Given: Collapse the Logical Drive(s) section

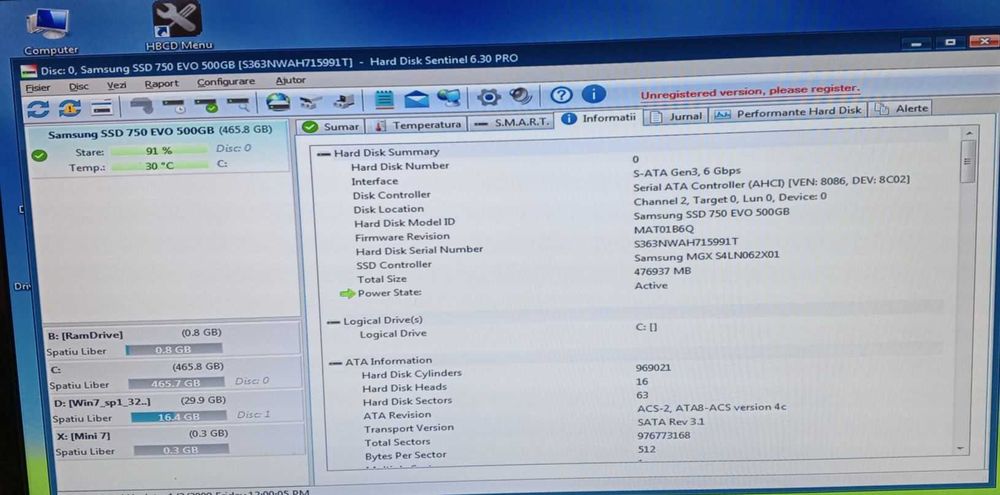Looking at the screenshot, I should coord(333,322).
